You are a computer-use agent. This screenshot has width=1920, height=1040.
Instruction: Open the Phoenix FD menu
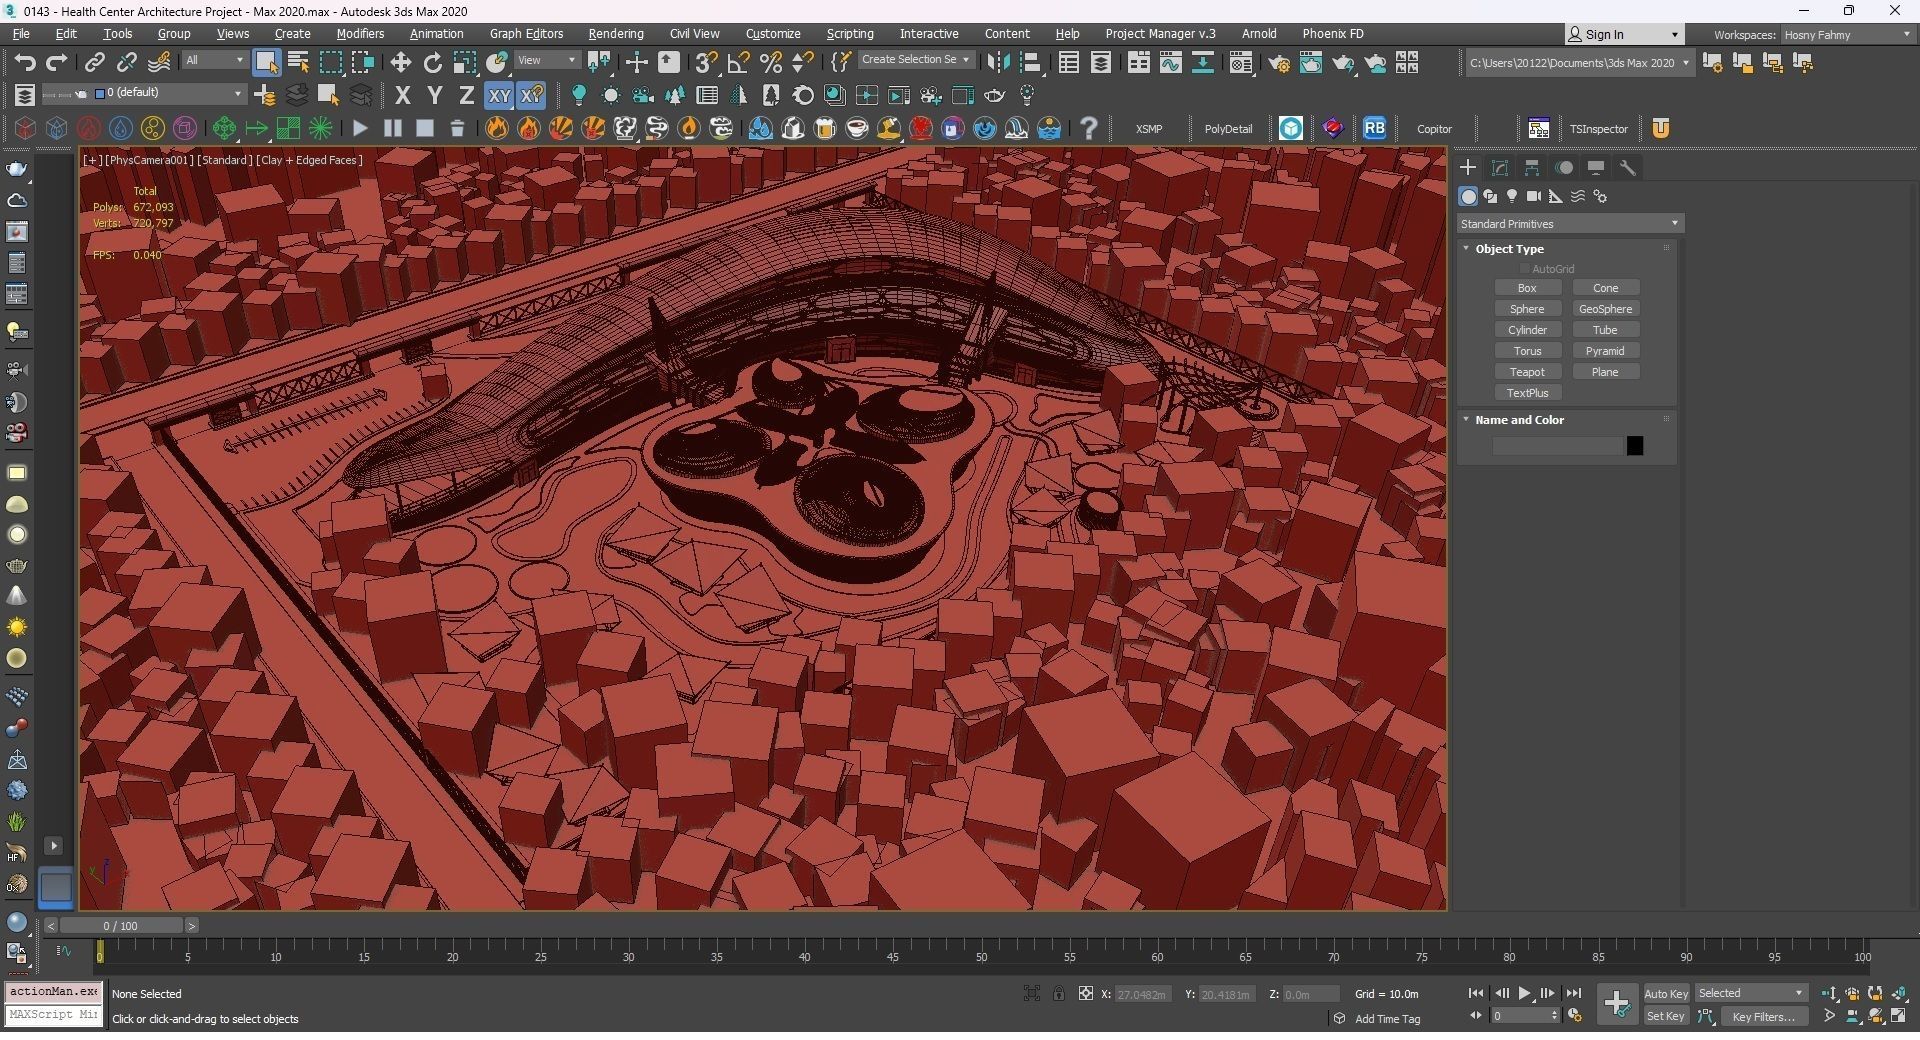coord(1332,34)
